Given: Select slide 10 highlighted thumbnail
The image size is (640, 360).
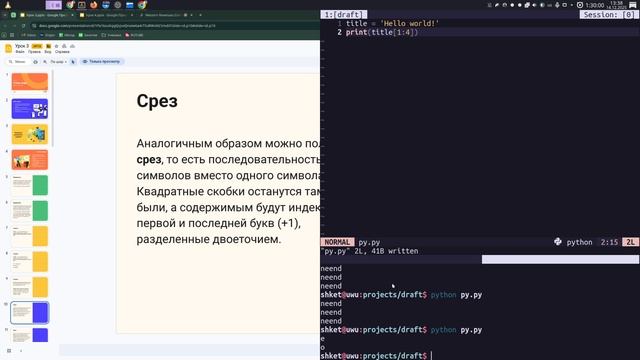Looking at the screenshot, I should [30, 313].
